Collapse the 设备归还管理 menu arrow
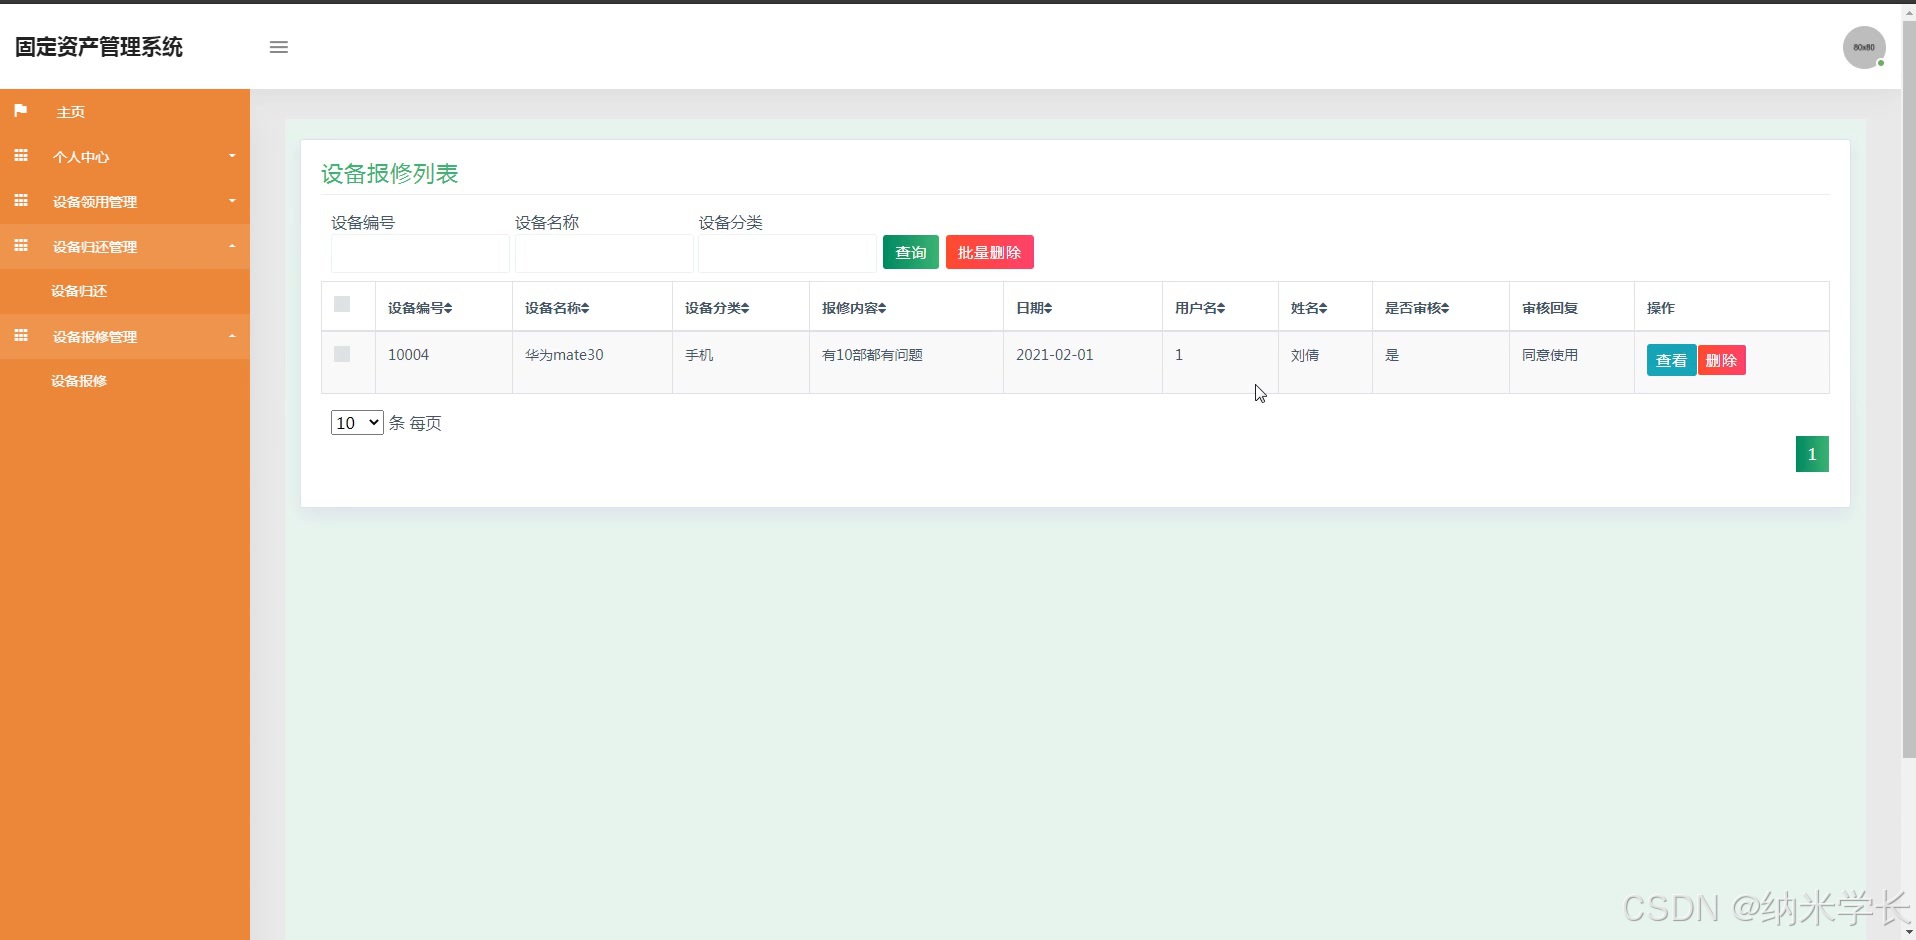This screenshot has height=940, width=1916. pos(232,246)
